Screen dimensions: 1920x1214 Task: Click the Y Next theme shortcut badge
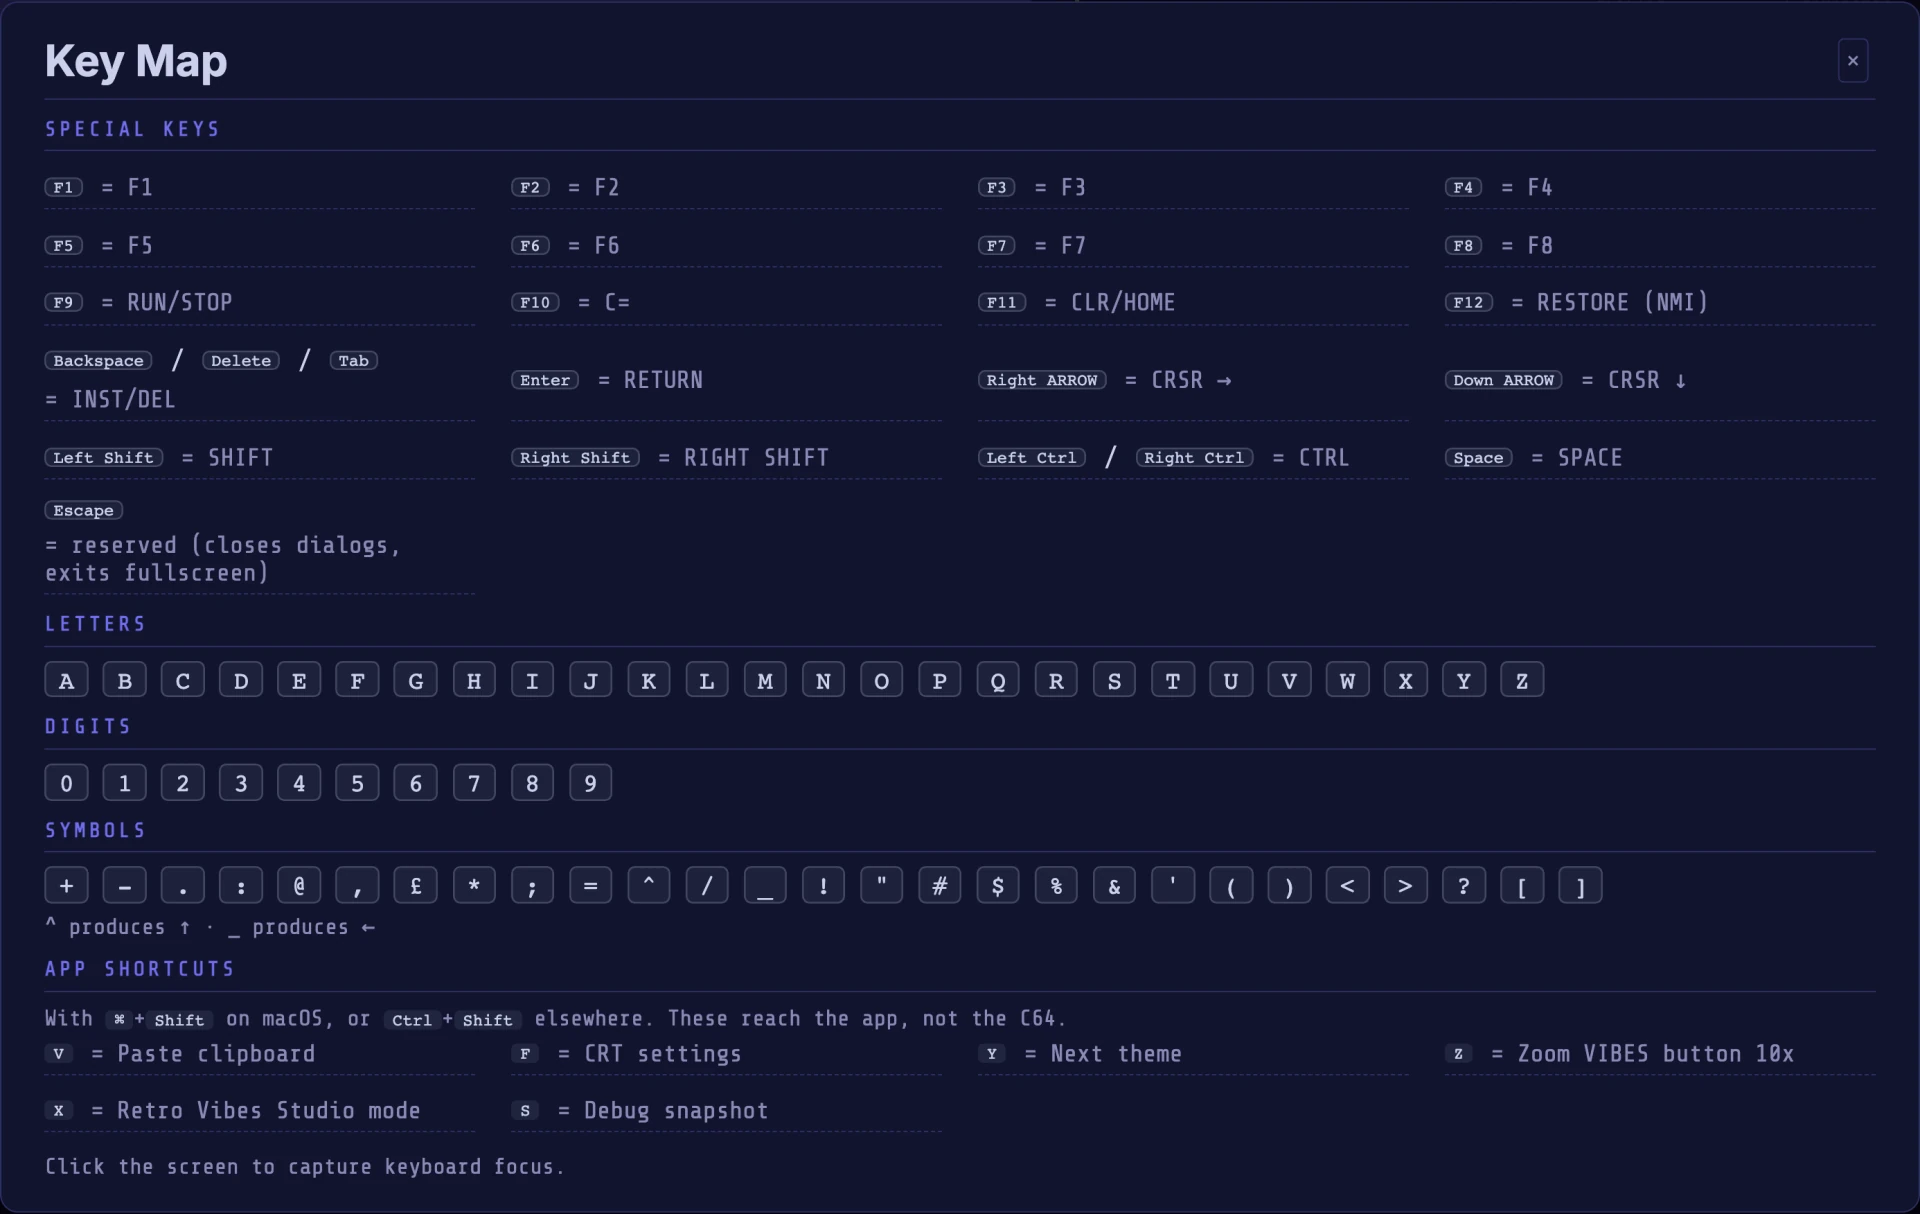[992, 1053]
